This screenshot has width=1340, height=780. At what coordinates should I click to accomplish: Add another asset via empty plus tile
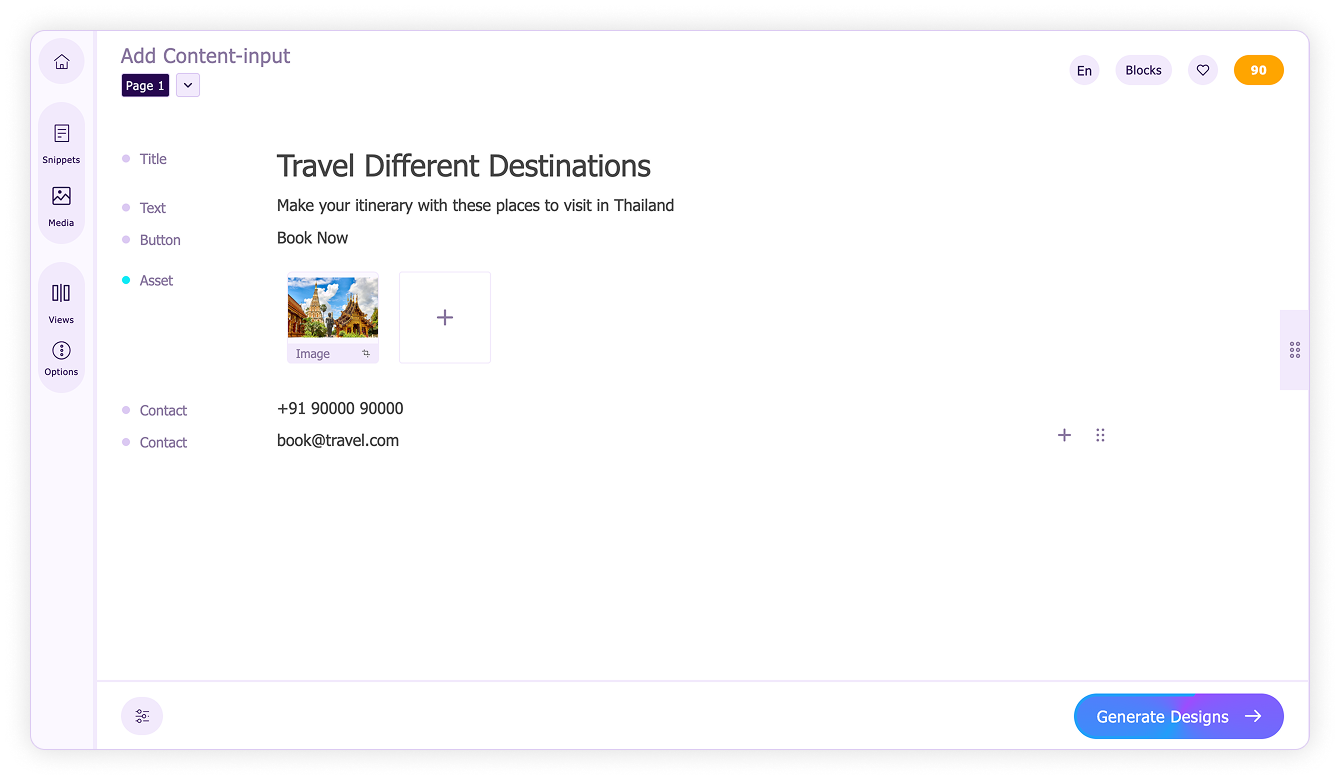tap(445, 317)
